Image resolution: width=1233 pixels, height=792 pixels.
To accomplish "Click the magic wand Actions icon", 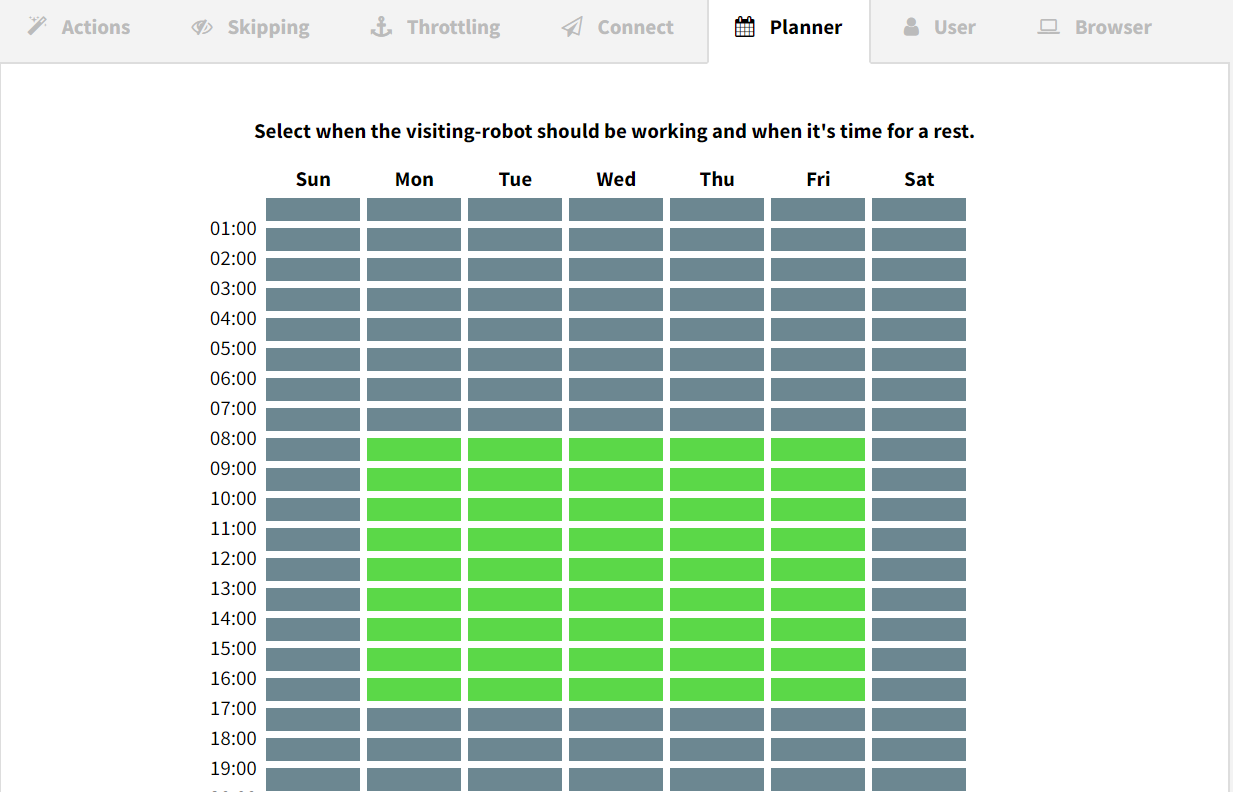I will (x=37, y=27).
